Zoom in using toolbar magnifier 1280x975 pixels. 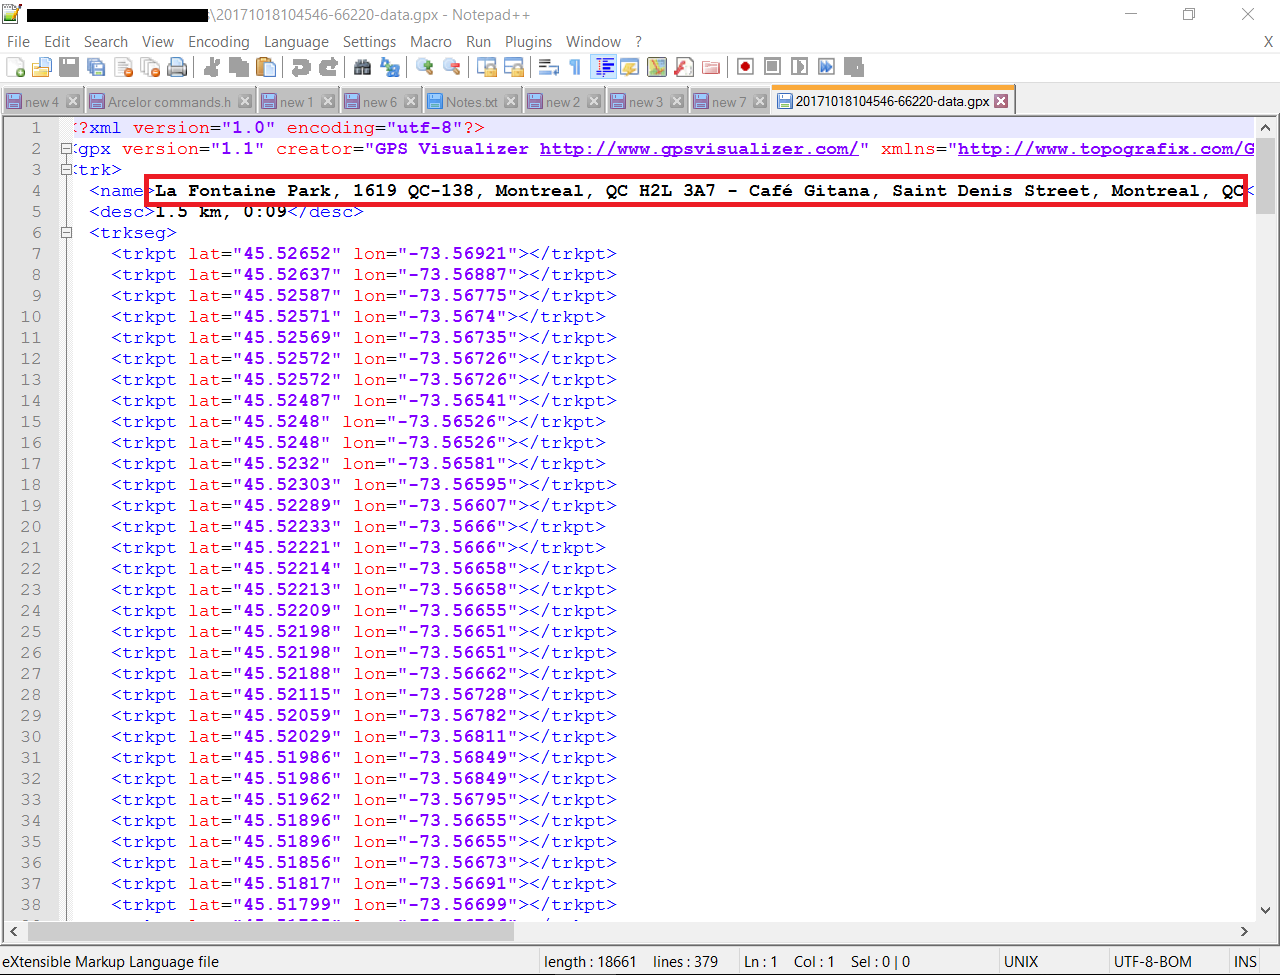(x=425, y=67)
